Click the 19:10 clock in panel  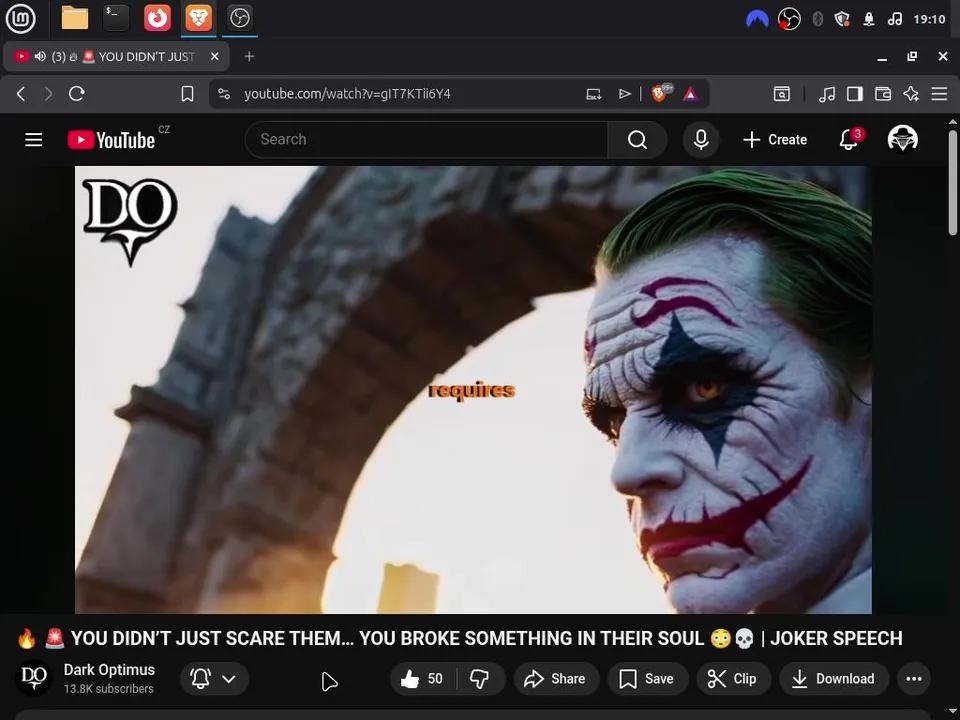(929, 19)
